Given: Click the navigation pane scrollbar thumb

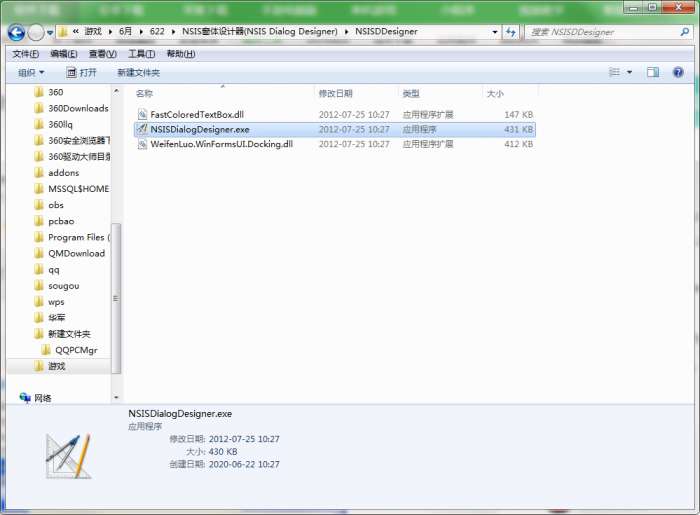Looking at the screenshot, I should [x=116, y=298].
